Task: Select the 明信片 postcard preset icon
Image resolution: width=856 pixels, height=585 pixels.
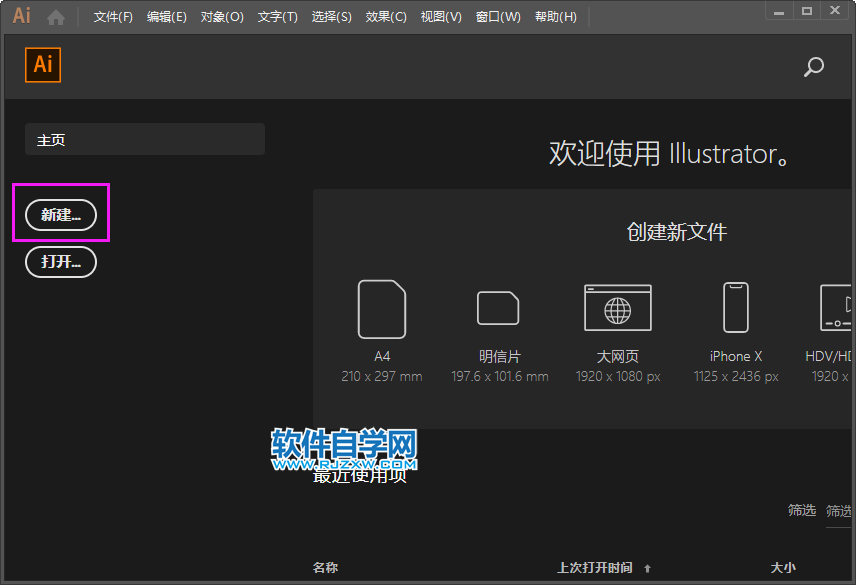Action: [x=499, y=307]
